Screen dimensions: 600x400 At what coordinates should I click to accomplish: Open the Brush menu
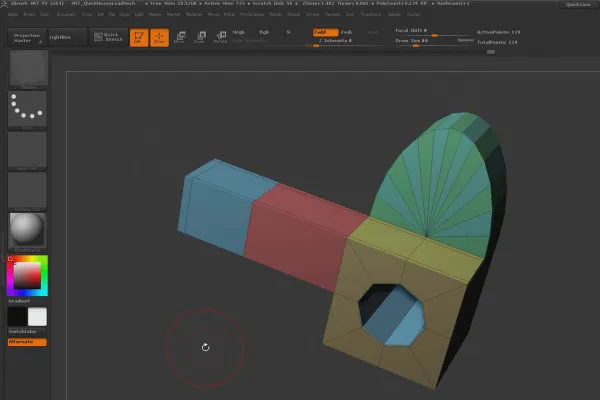pyautogui.click(x=29, y=15)
